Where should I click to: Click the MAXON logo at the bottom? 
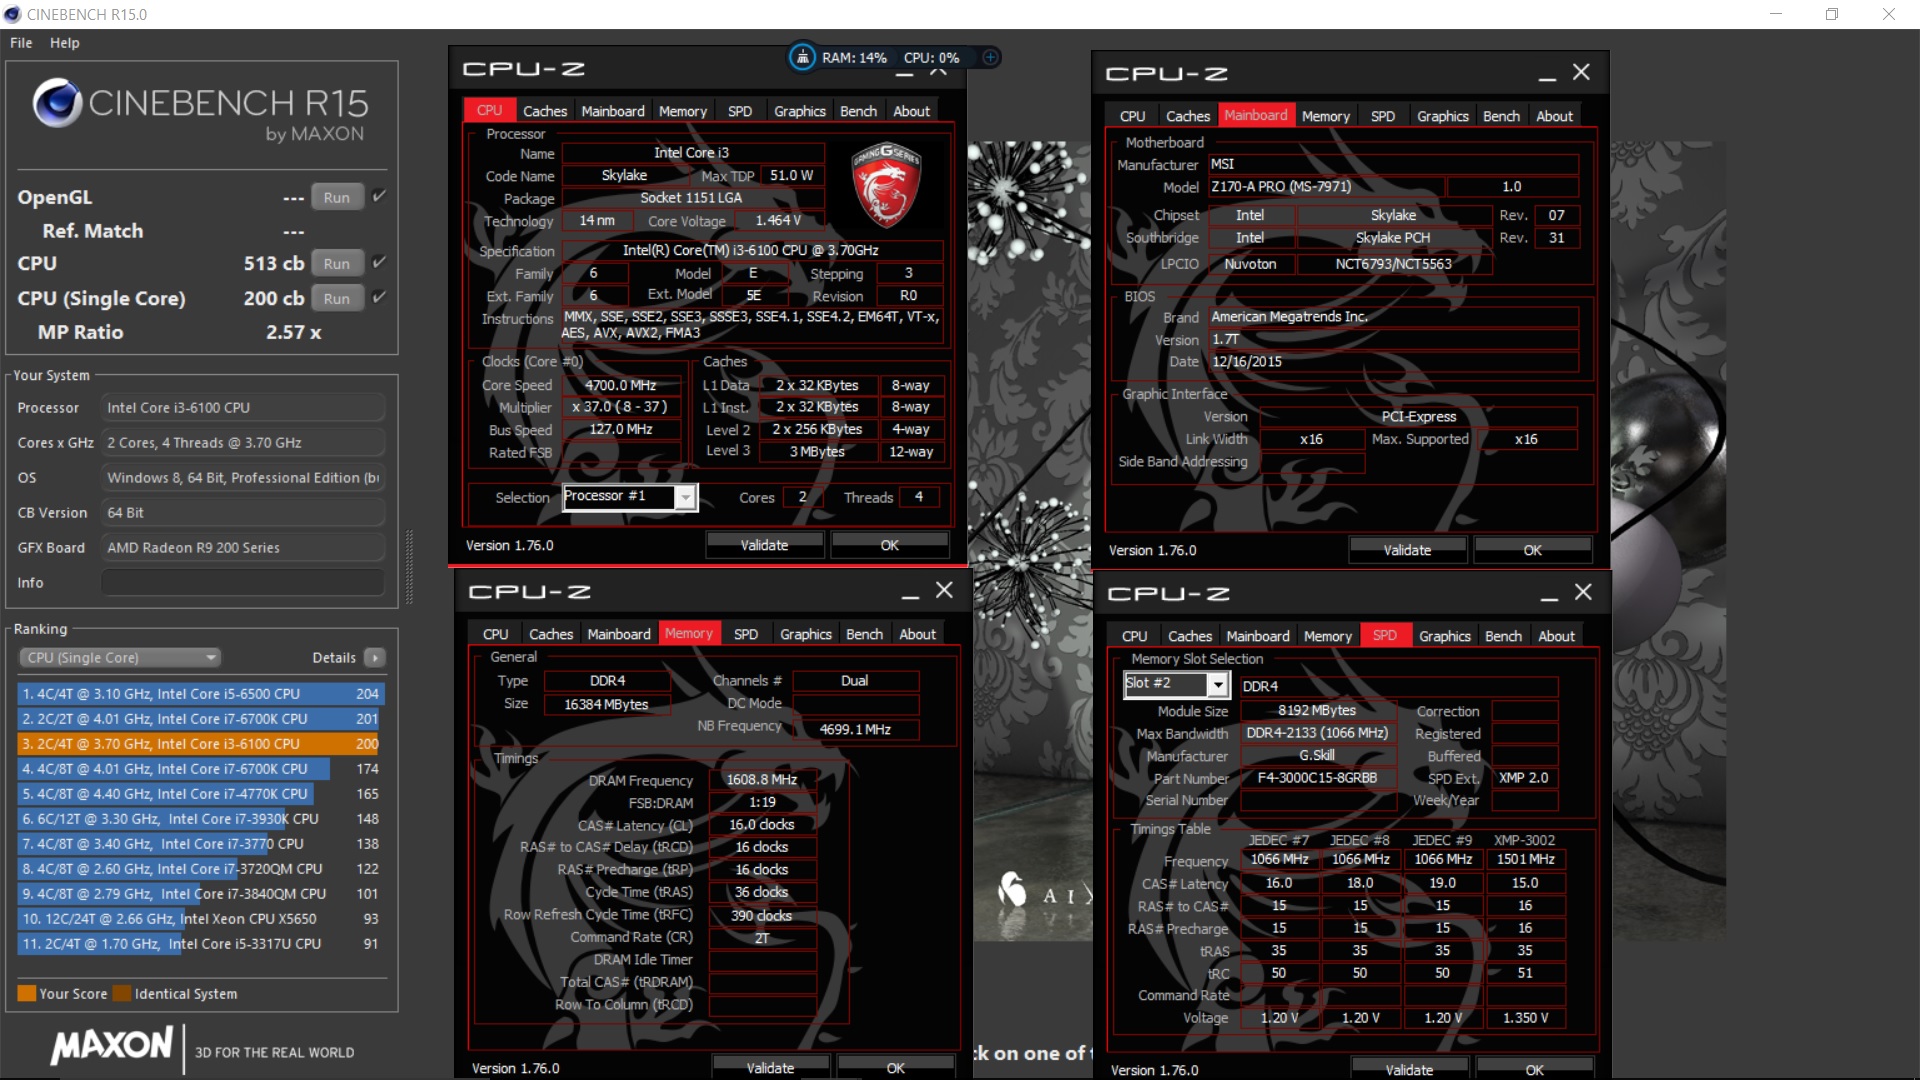[x=112, y=1046]
